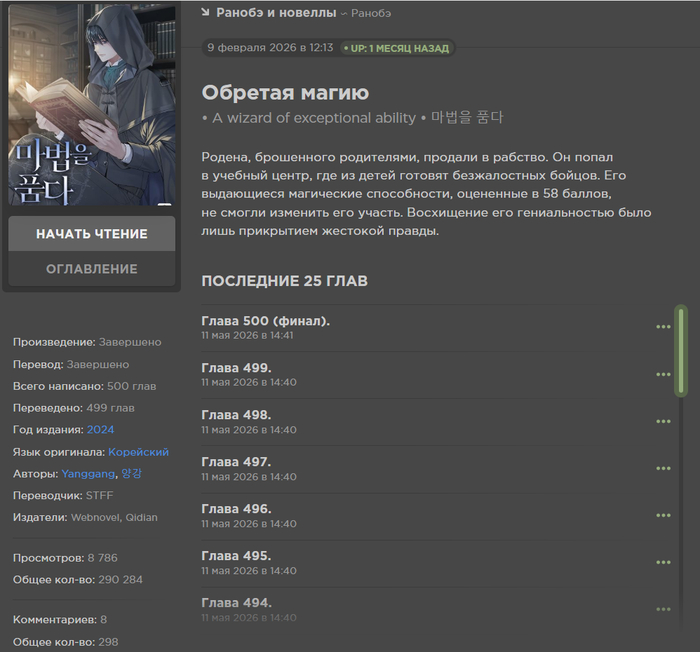Open three-dot menu for Глава 497
This screenshot has width=700, height=652.
663,468
